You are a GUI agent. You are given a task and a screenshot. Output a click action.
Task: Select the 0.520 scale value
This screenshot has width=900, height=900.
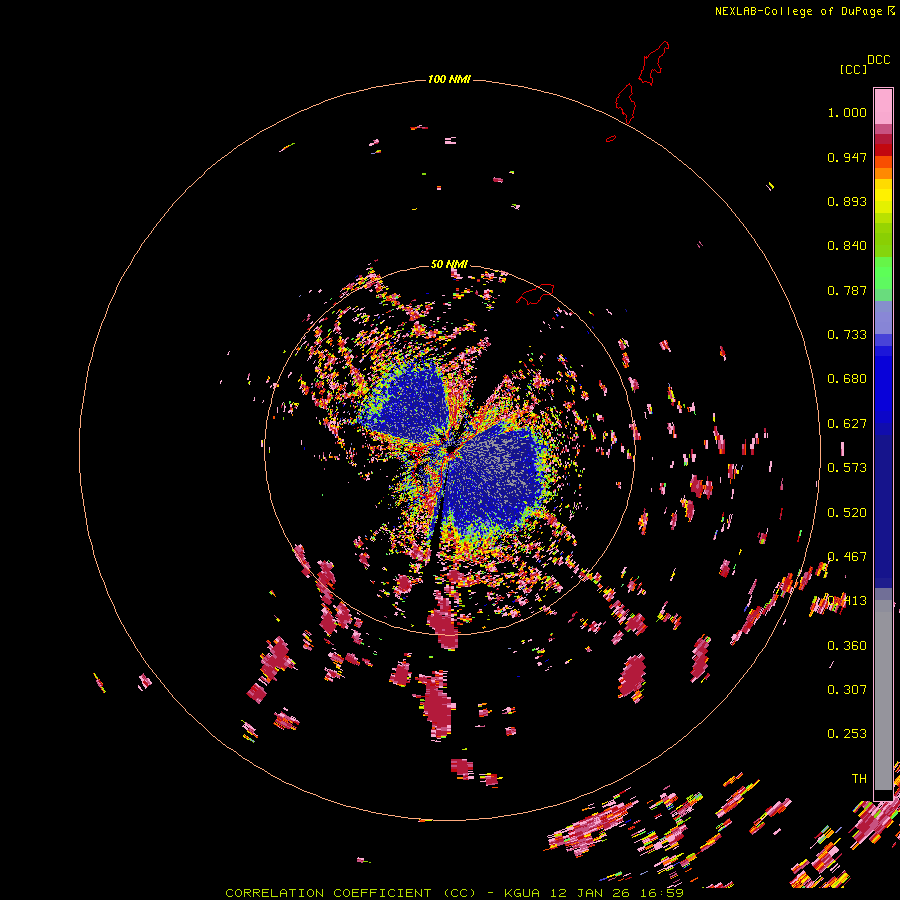[x=847, y=513]
